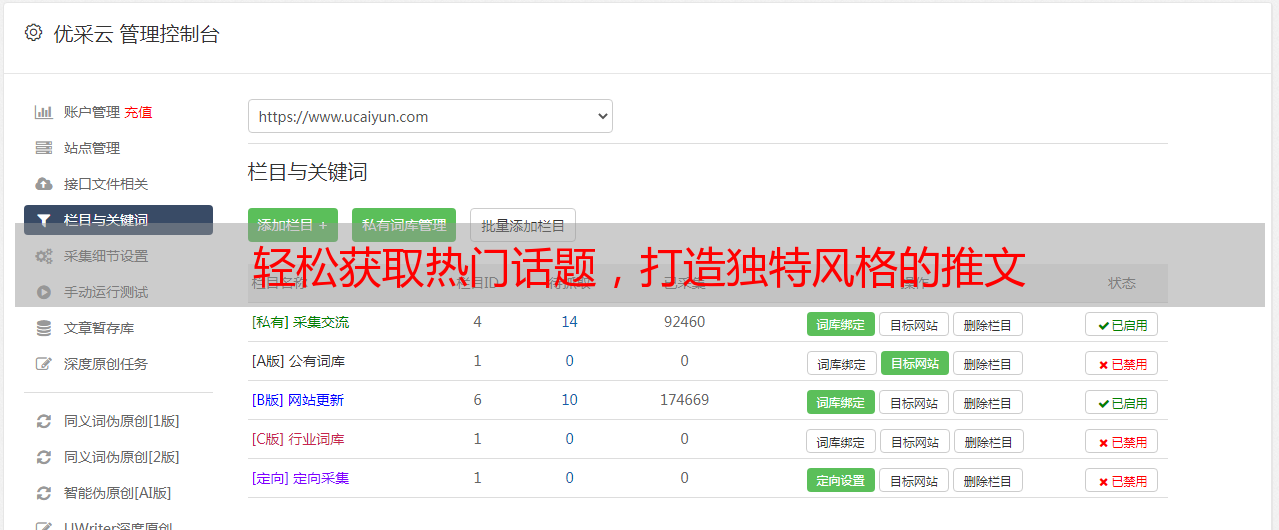Click the 文章暂存库 database icon
The height and width of the screenshot is (530, 1279).
(44, 328)
